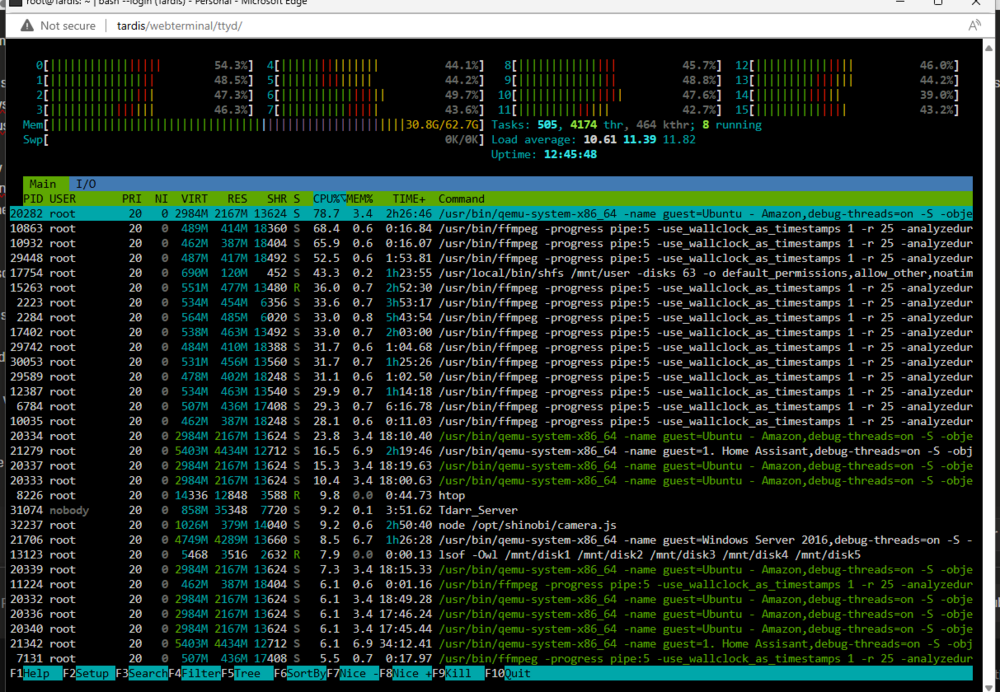
Task: Open F6 SortBy in the function bar
Action: 300,674
